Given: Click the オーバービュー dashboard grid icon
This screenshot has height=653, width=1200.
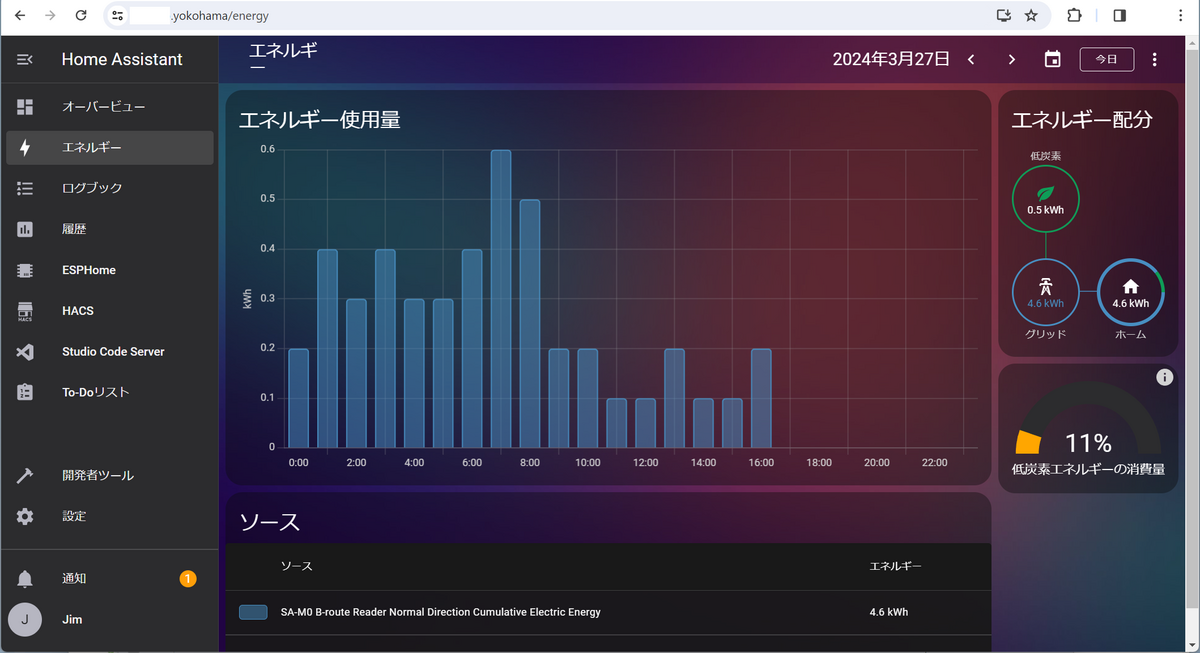Looking at the screenshot, I should (x=25, y=106).
